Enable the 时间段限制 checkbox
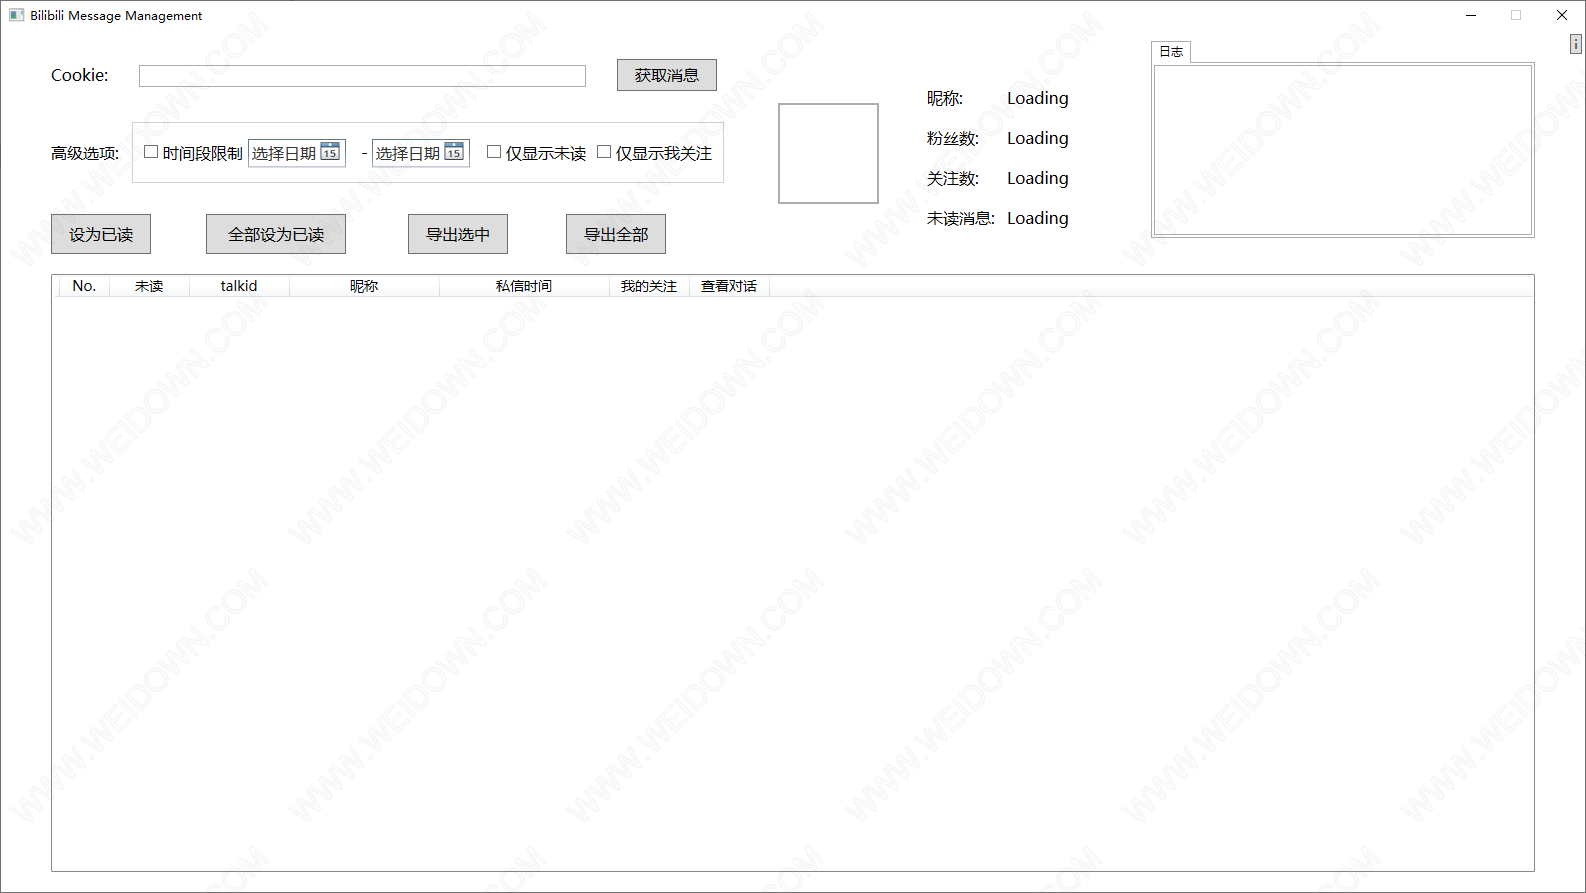The width and height of the screenshot is (1586, 893). tap(151, 152)
